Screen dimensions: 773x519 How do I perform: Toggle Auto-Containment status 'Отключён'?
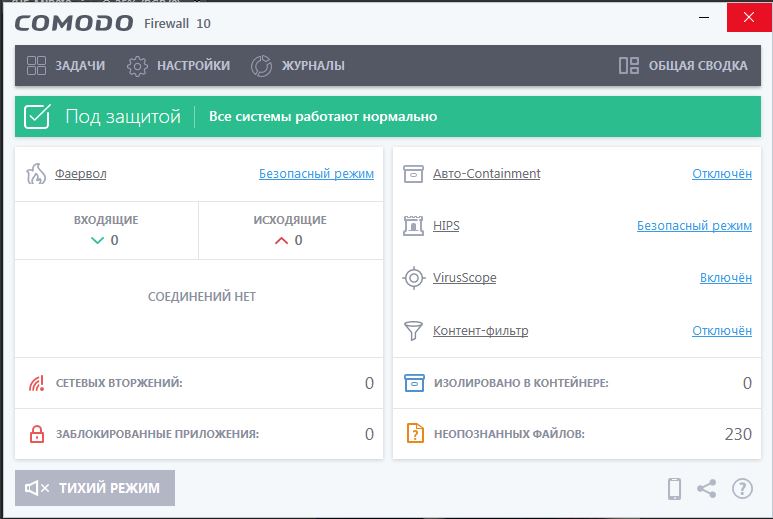(x=721, y=174)
